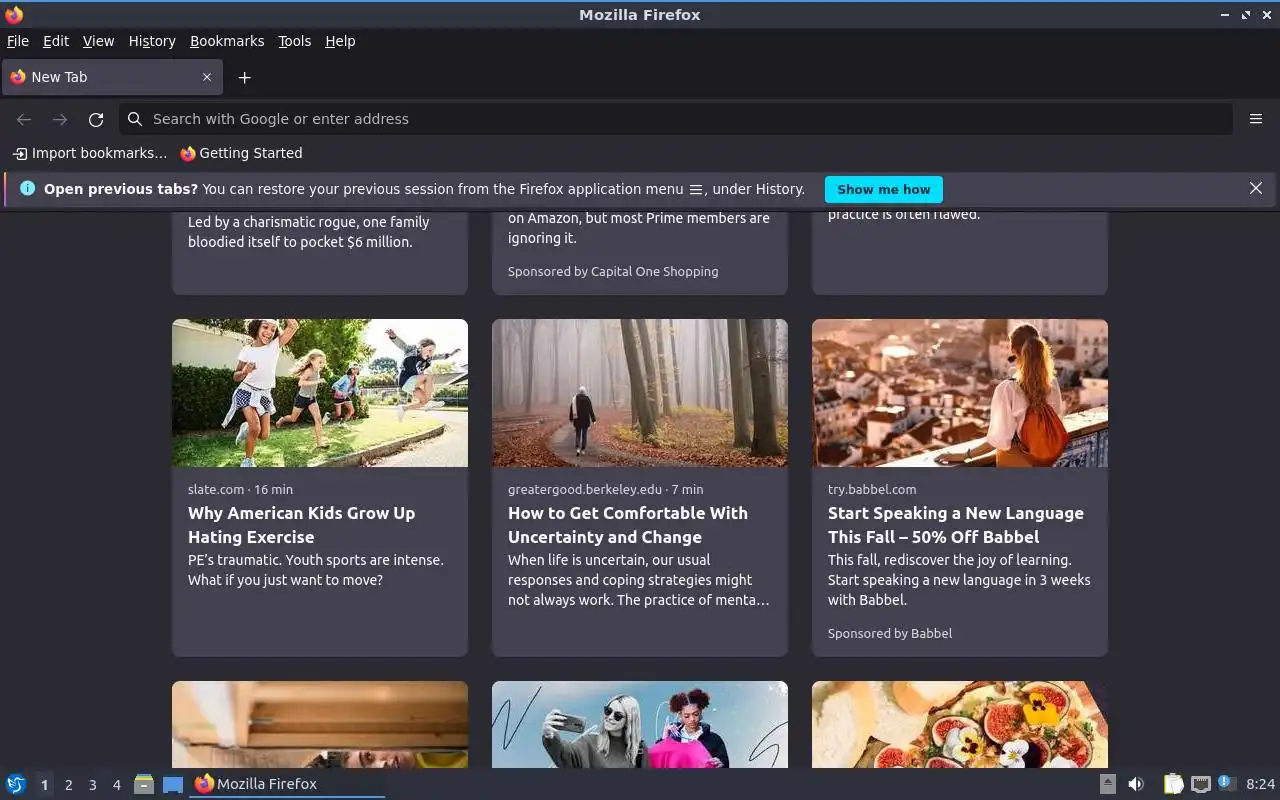Open the View menu

[98, 41]
